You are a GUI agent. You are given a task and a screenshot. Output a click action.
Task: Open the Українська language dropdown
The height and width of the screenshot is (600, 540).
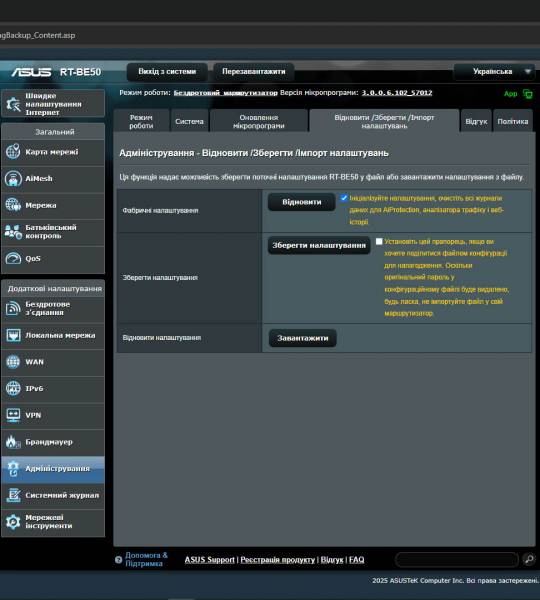tap(494, 72)
